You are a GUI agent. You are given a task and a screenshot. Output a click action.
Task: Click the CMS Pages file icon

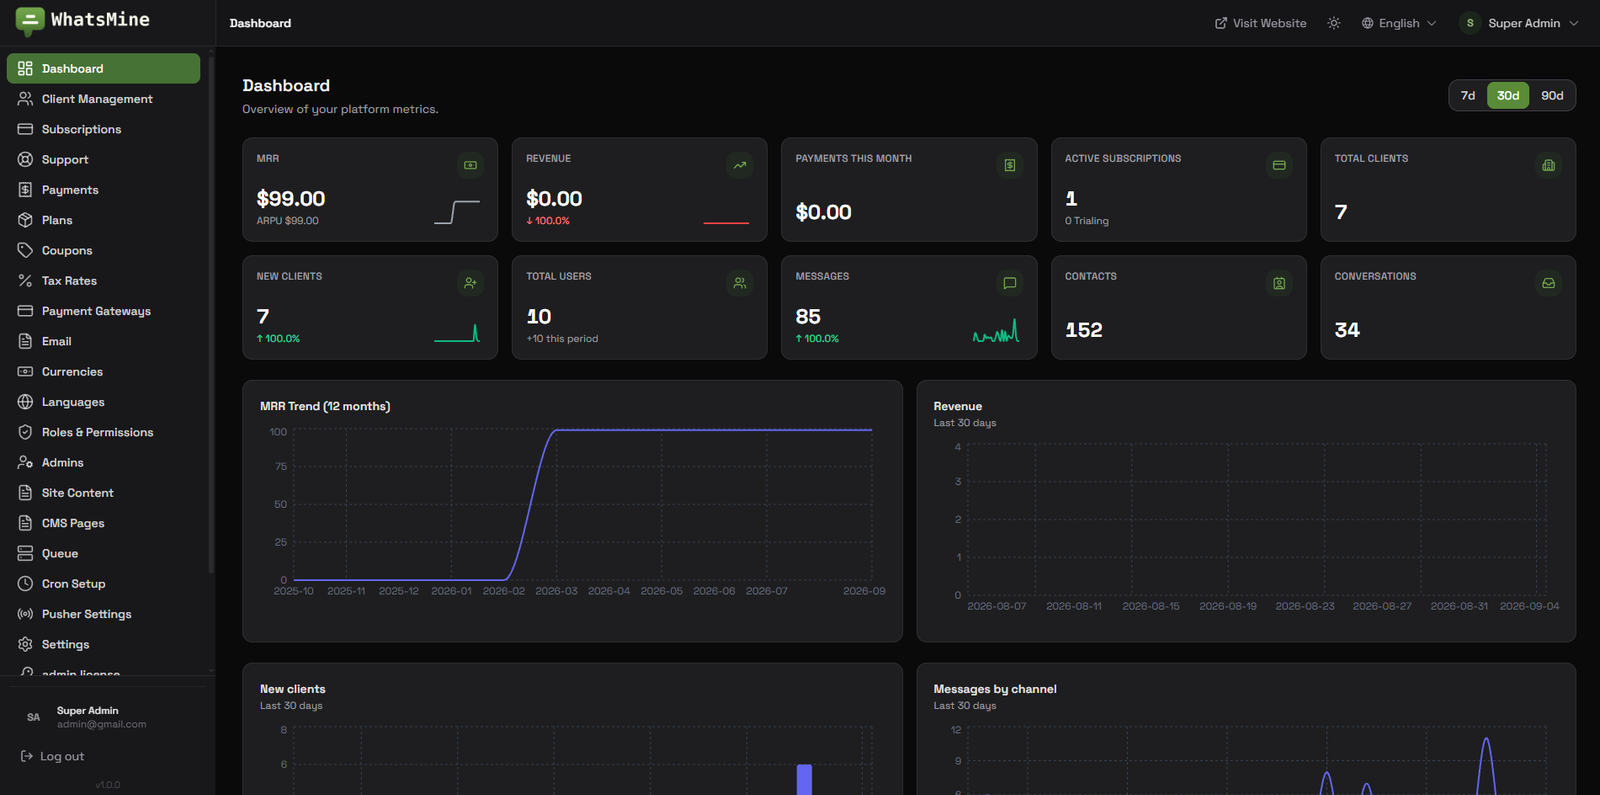click(x=25, y=523)
